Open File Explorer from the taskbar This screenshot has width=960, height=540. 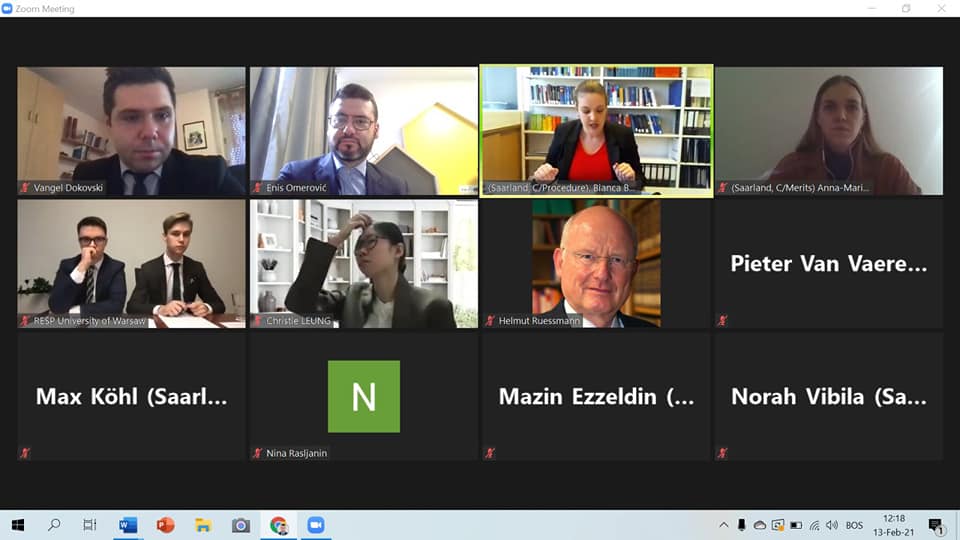coord(203,525)
